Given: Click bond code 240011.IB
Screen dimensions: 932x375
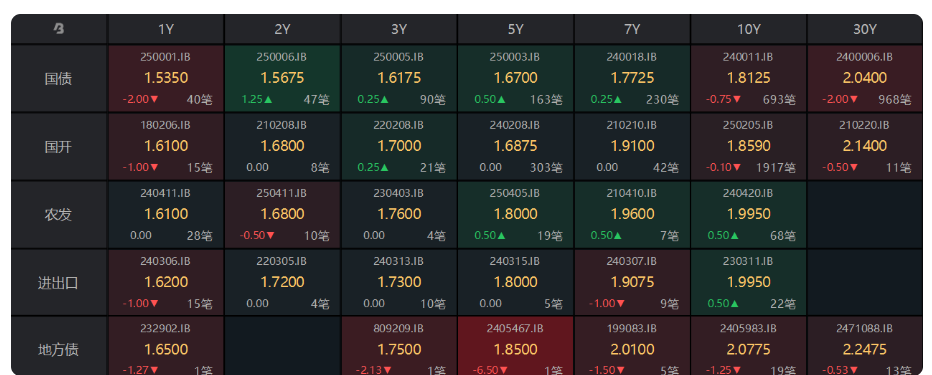Looking at the screenshot, I should coord(748,57).
